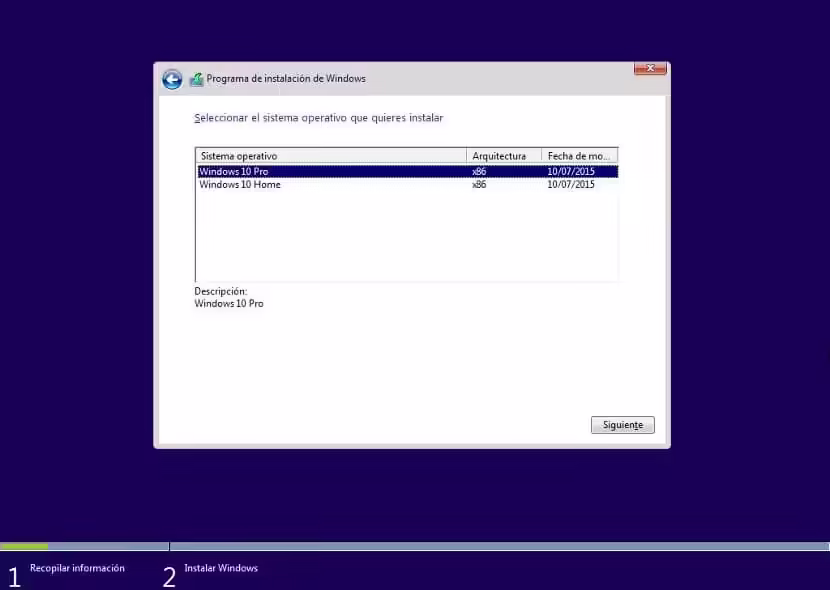Click the Programa de instalación de Windows title
Screen dimensions: 830x590
pyautogui.click(x=286, y=78)
